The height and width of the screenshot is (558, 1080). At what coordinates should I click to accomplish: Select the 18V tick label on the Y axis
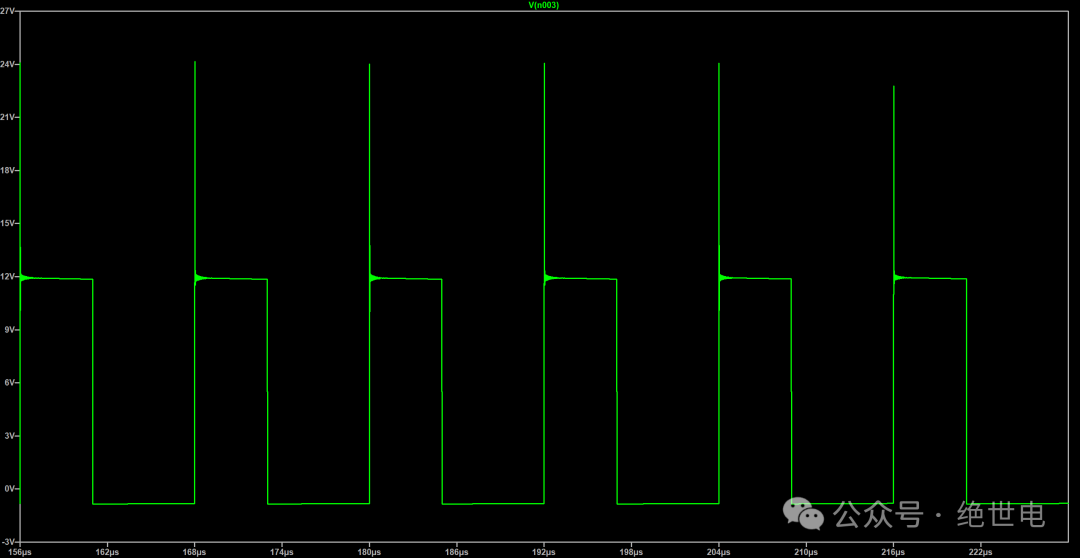pos(9,171)
